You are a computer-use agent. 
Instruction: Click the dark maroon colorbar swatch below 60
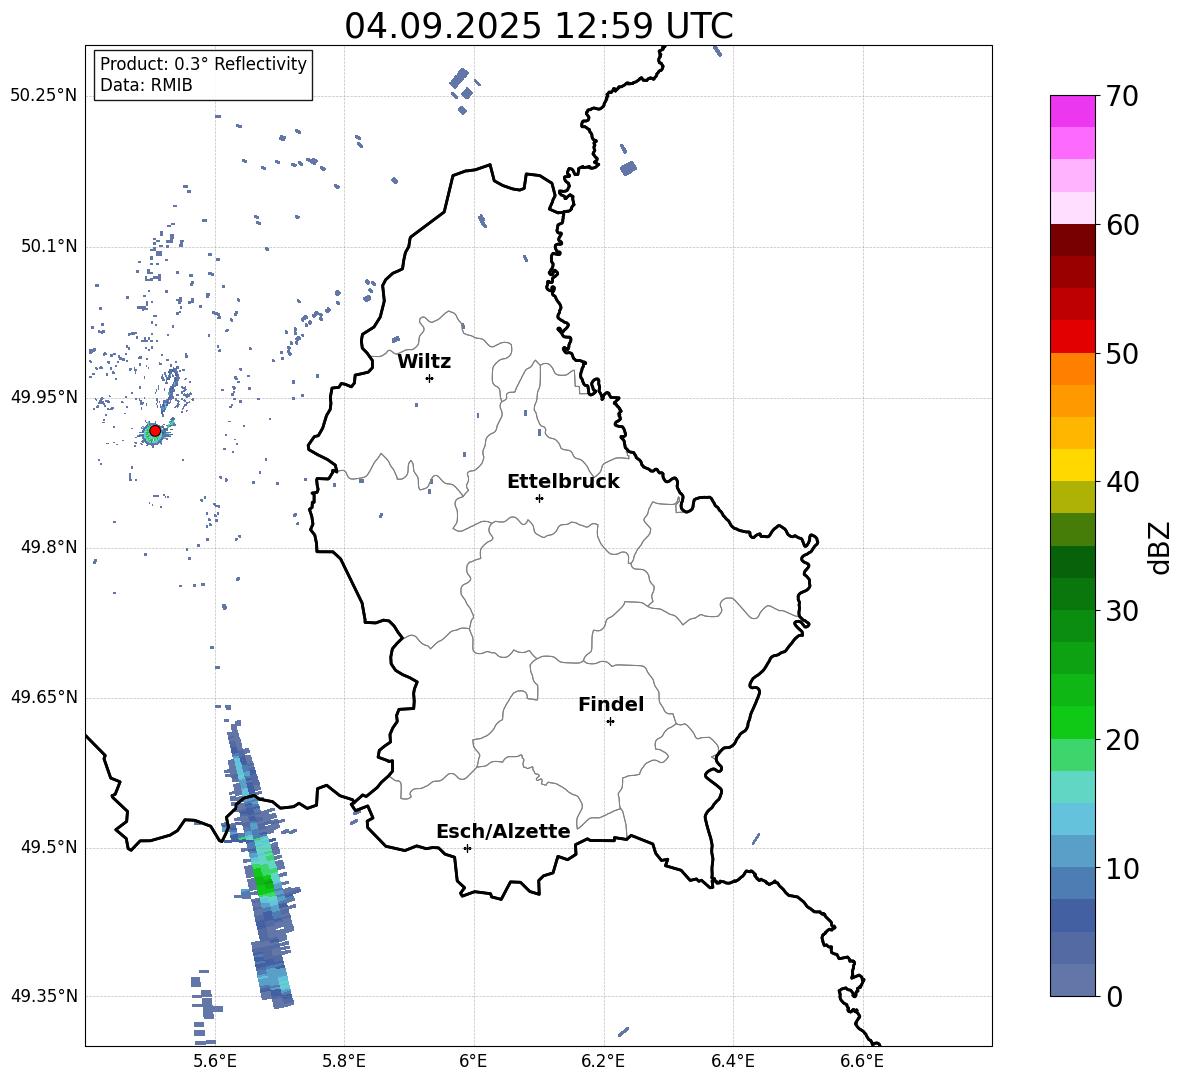(1072, 240)
